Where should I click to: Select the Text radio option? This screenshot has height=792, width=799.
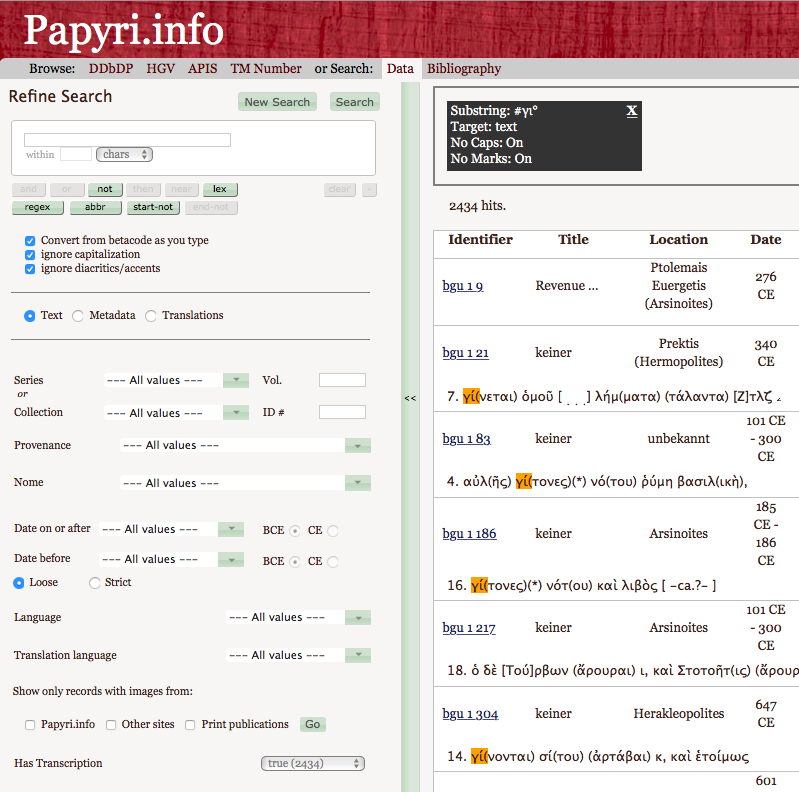coord(30,316)
